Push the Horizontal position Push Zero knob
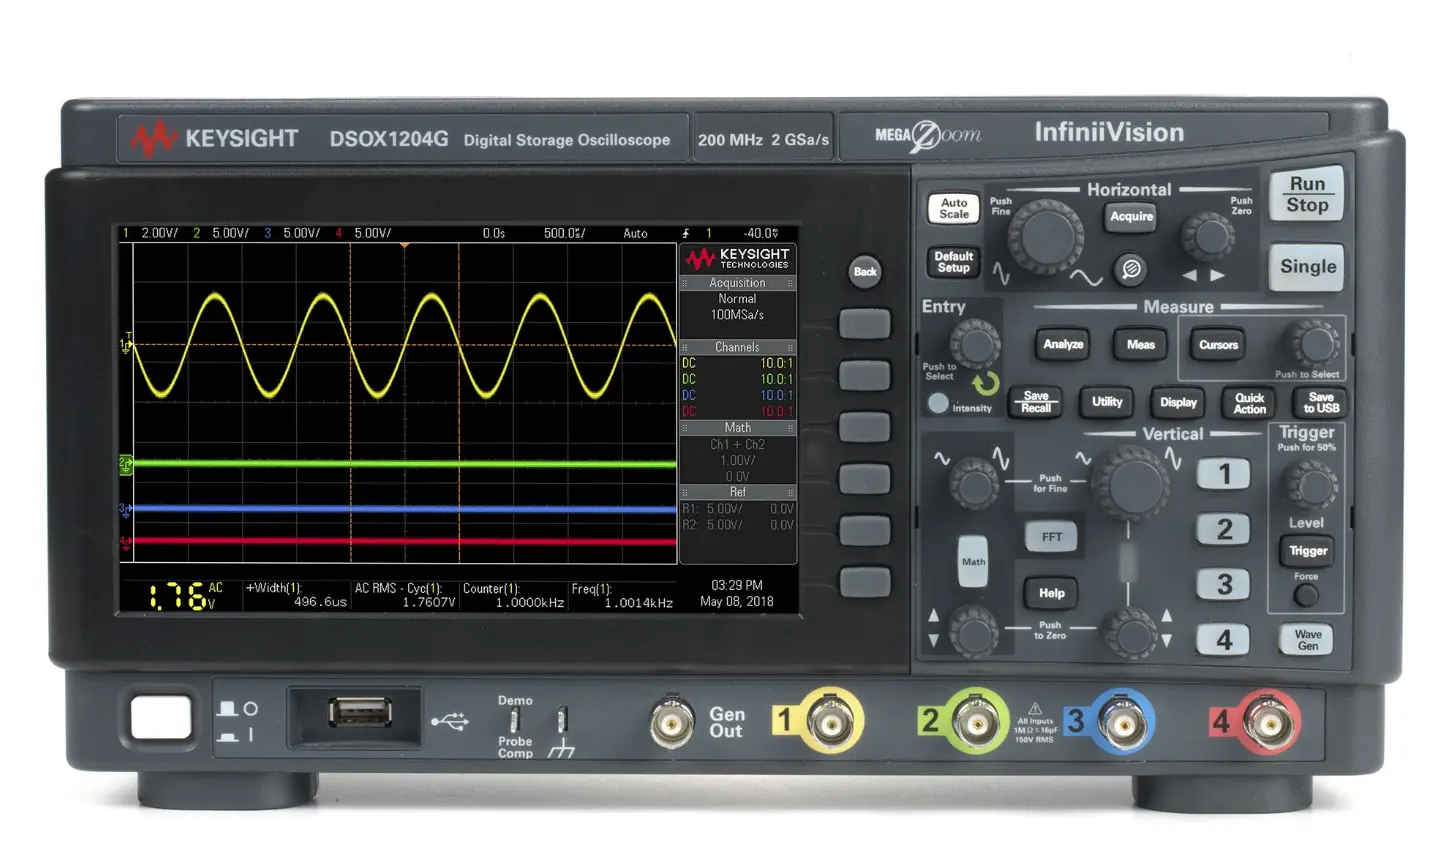Viewport: 1453px width, 868px height. [x=1208, y=237]
